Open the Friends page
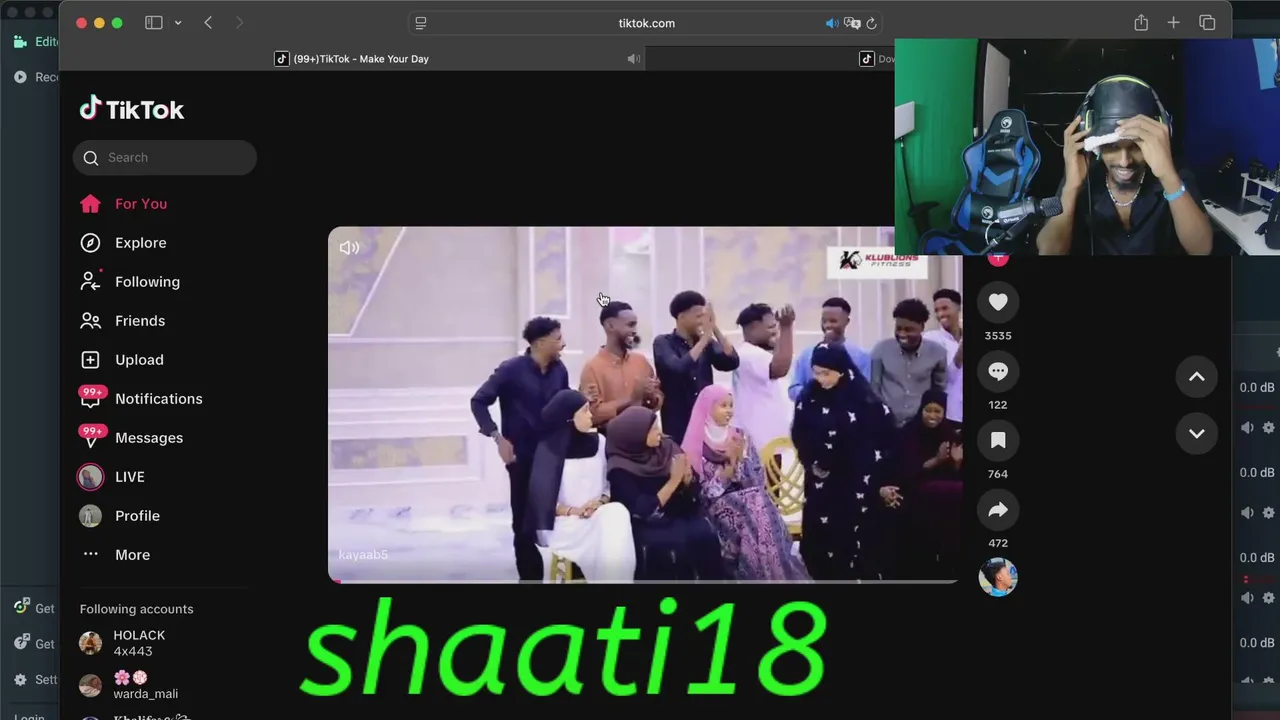The height and width of the screenshot is (720, 1280). pos(140,321)
